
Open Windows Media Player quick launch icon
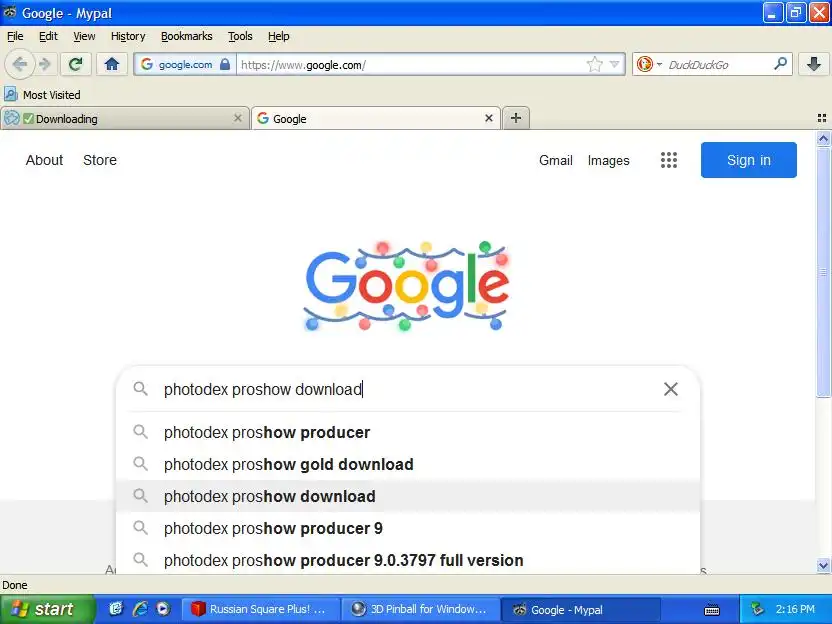click(163, 609)
